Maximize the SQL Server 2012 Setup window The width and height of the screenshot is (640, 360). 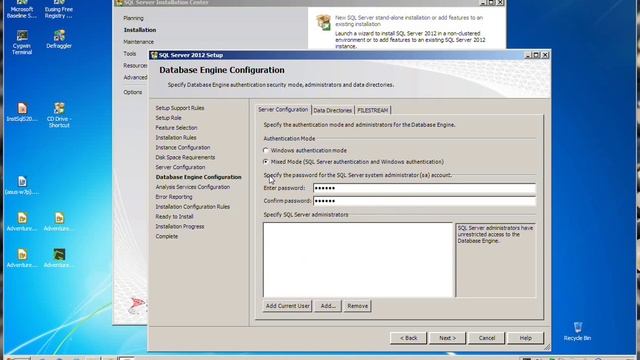[x=536, y=55]
